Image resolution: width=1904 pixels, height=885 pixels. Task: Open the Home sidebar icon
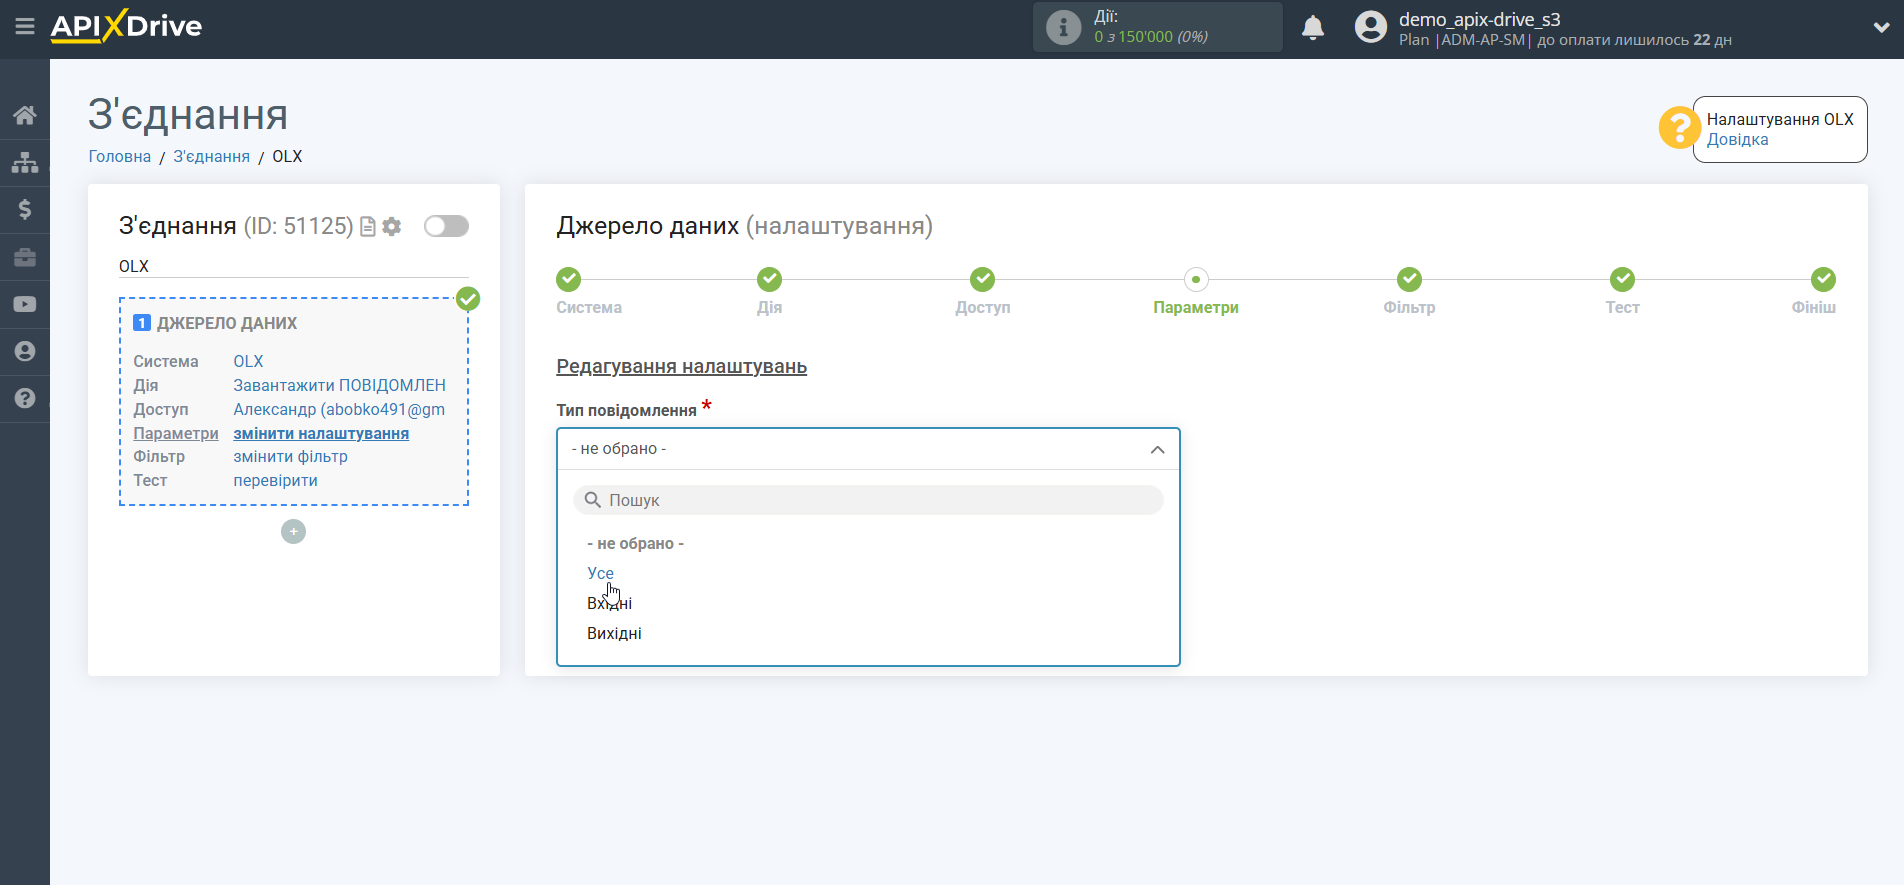(x=25, y=115)
